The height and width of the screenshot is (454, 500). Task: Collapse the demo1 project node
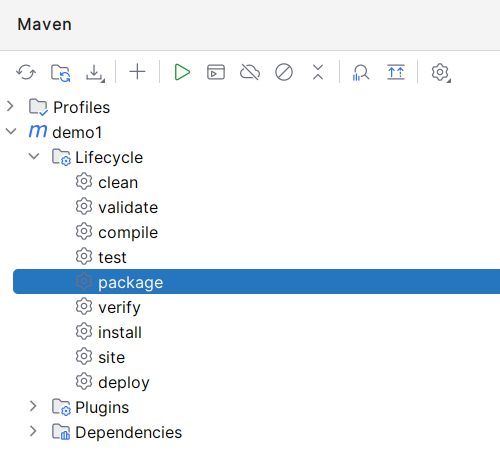(x=11, y=131)
